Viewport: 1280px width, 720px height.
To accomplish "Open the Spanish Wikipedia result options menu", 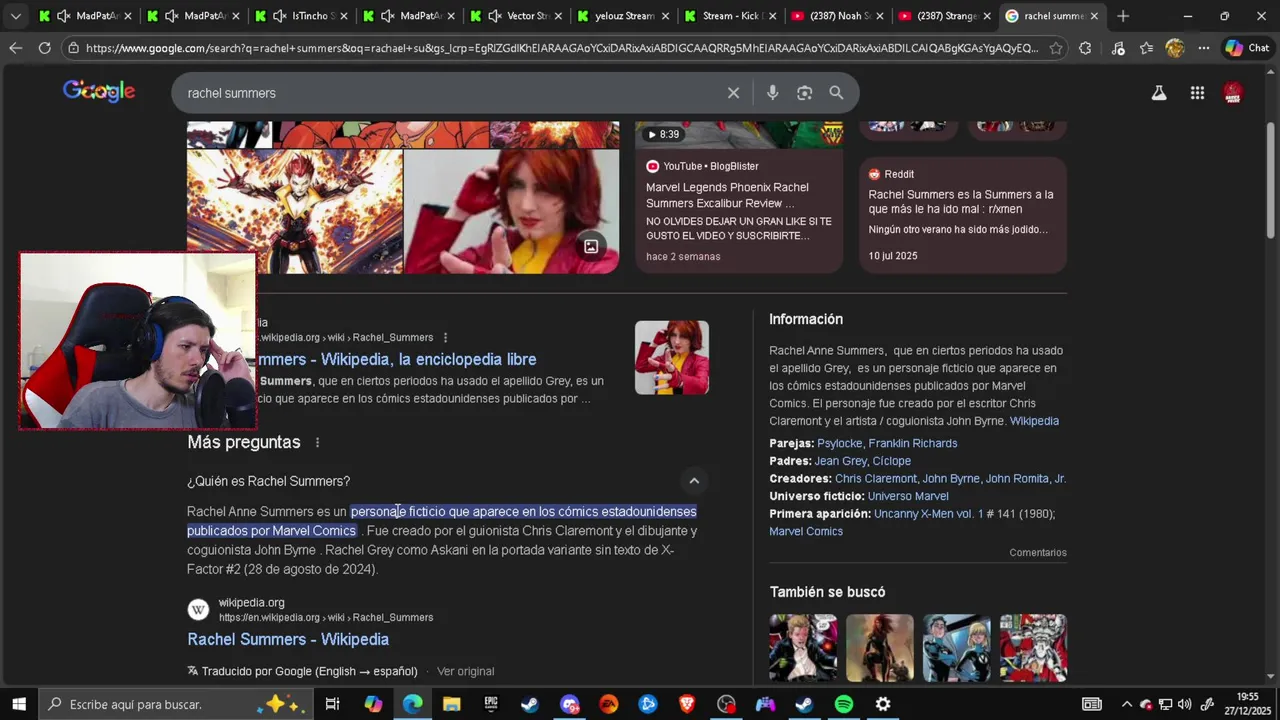I will point(445,338).
